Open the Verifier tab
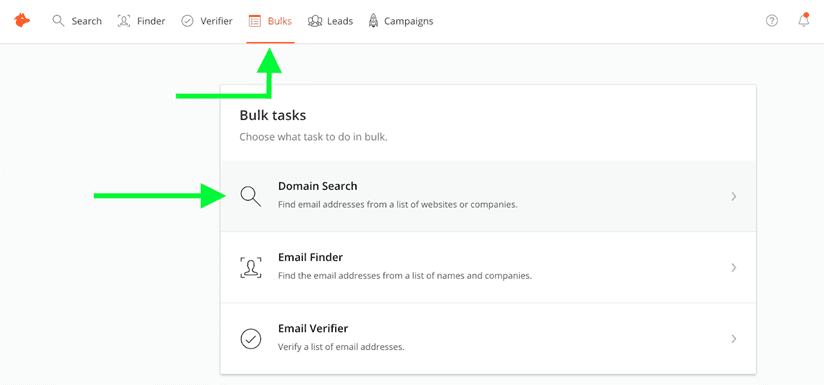This screenshot has height=385, width=824. tap(207, 21)
